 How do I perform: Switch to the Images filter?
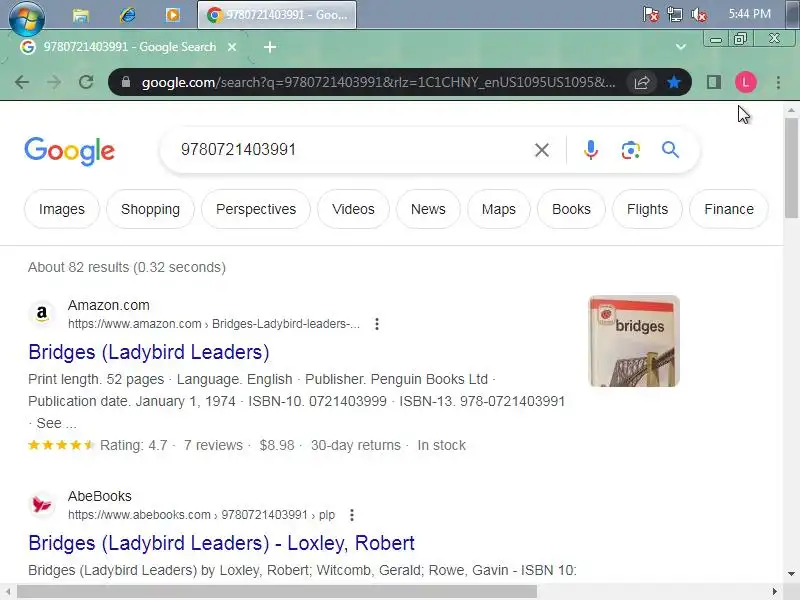tap(62, 209)
